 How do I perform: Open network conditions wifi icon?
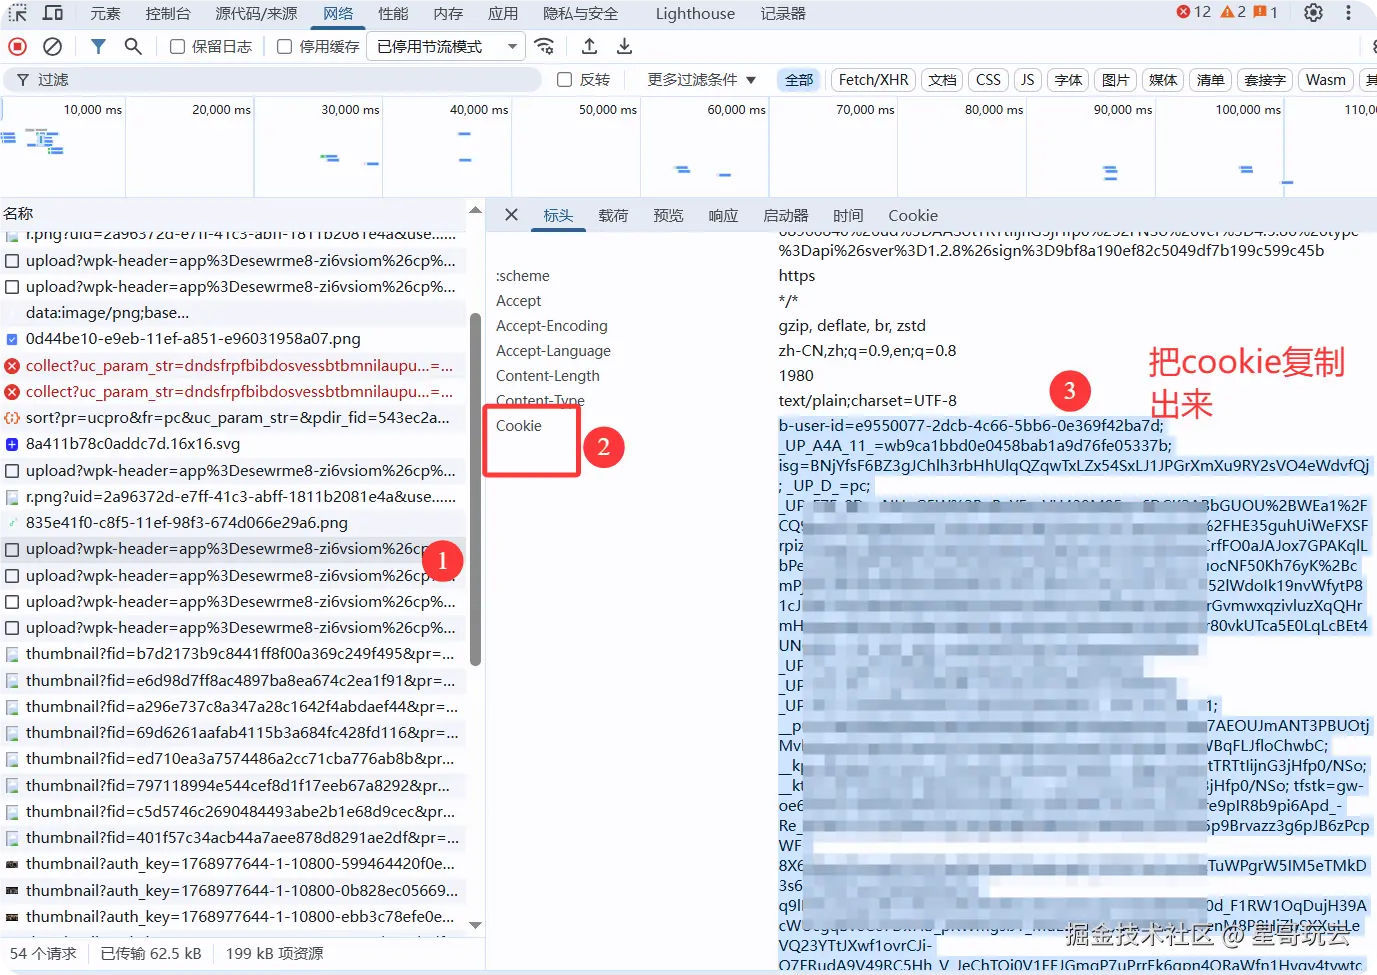click(x=544, y=46)
